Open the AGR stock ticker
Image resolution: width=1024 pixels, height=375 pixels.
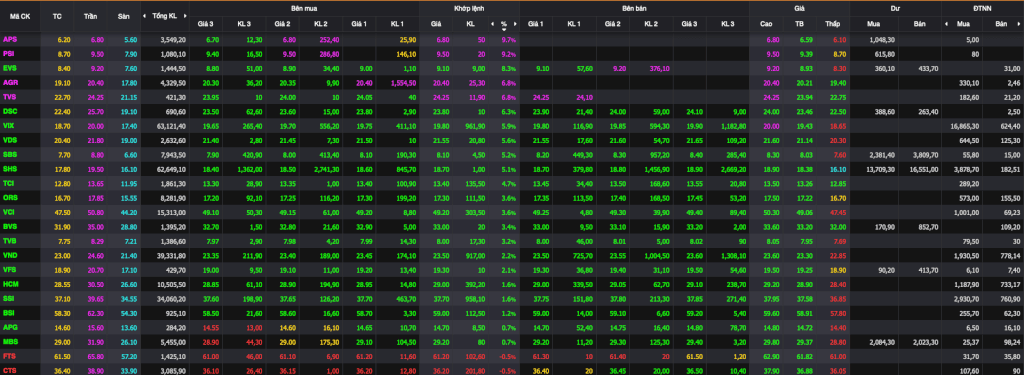tap(10, 82)
